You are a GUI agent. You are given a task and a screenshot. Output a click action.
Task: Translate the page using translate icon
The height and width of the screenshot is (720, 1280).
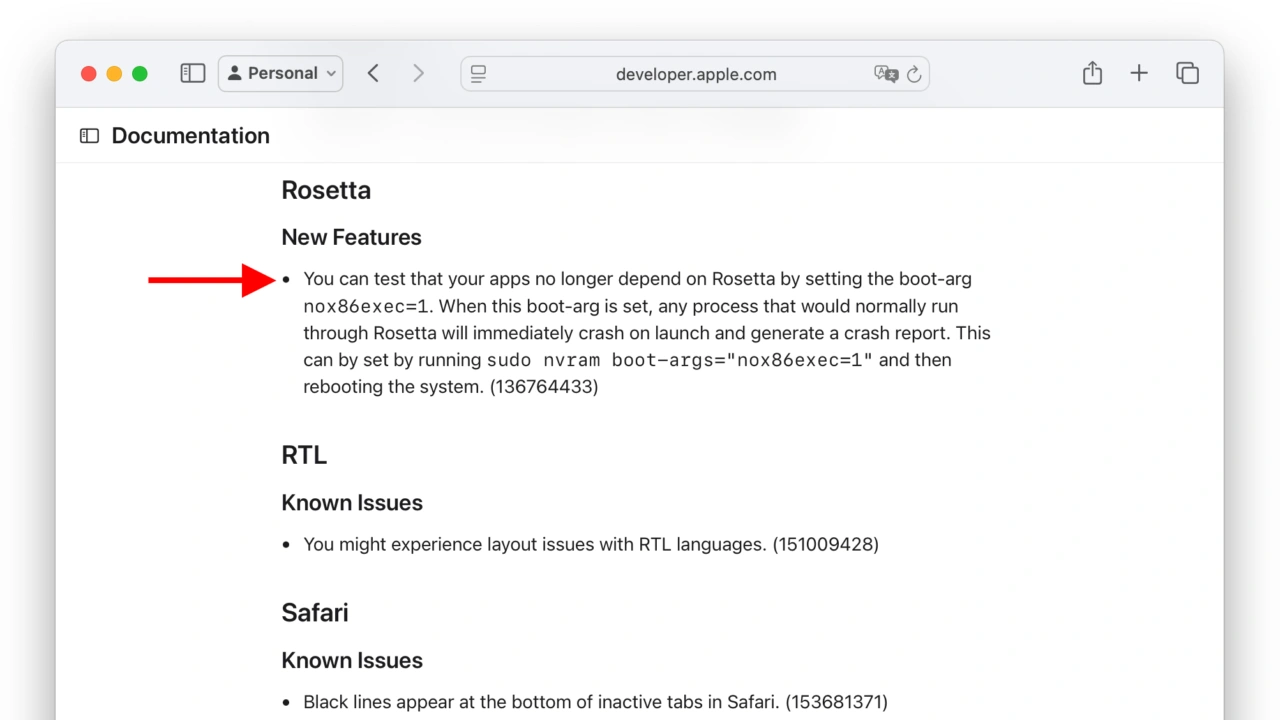click(x=885, y=74)
